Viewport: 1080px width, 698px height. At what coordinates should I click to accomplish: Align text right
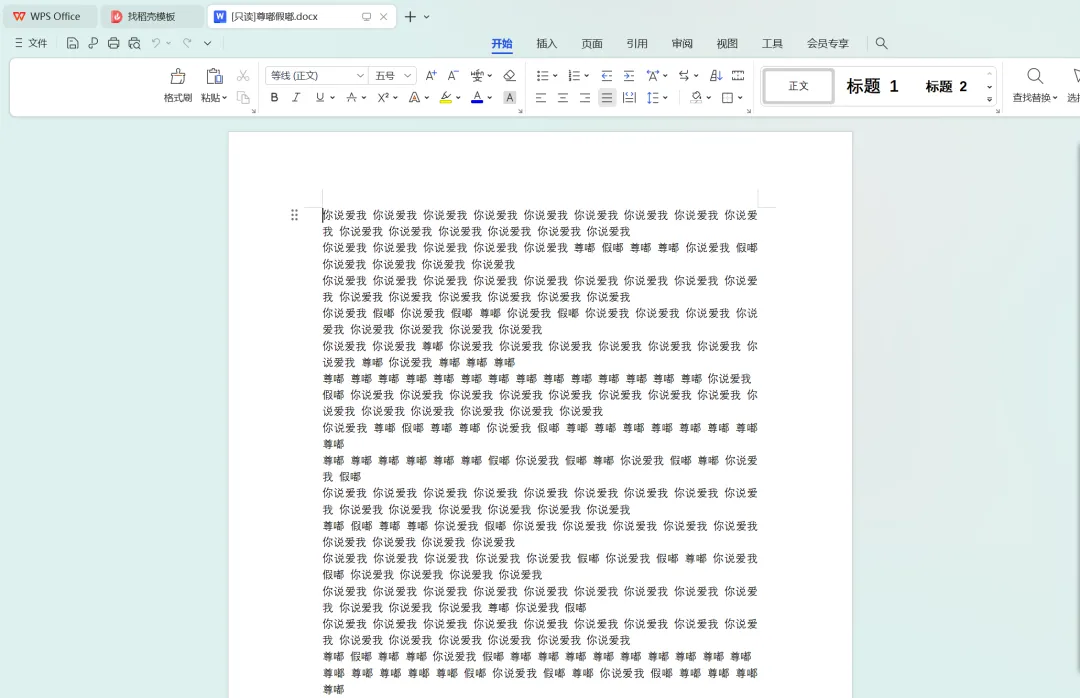585,98
